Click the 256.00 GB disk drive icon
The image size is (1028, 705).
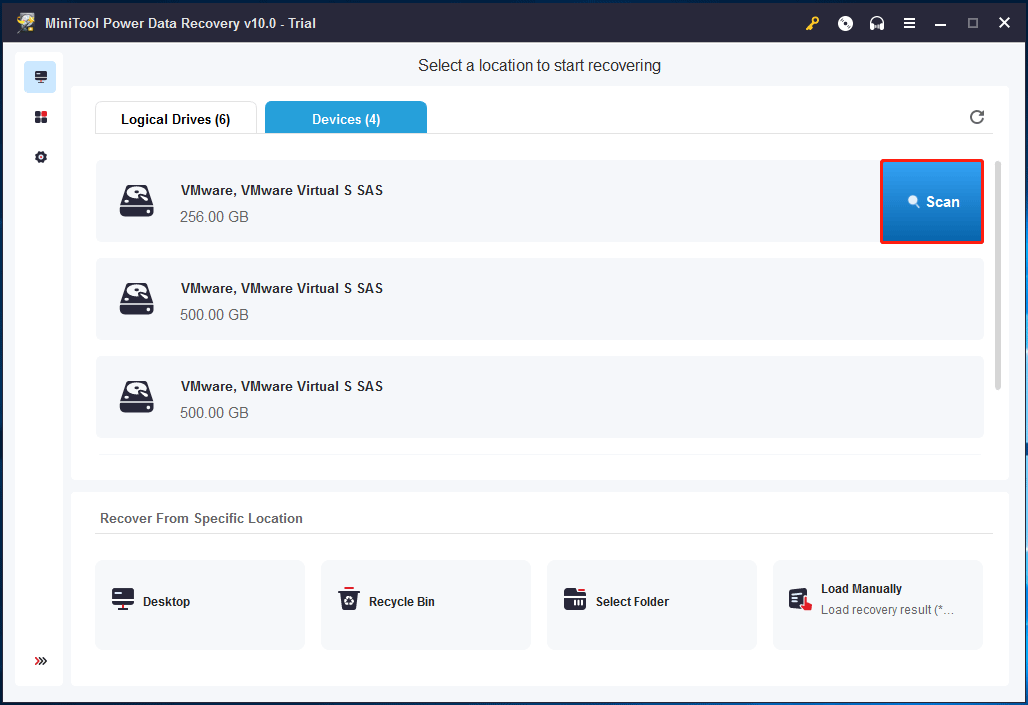136,201
